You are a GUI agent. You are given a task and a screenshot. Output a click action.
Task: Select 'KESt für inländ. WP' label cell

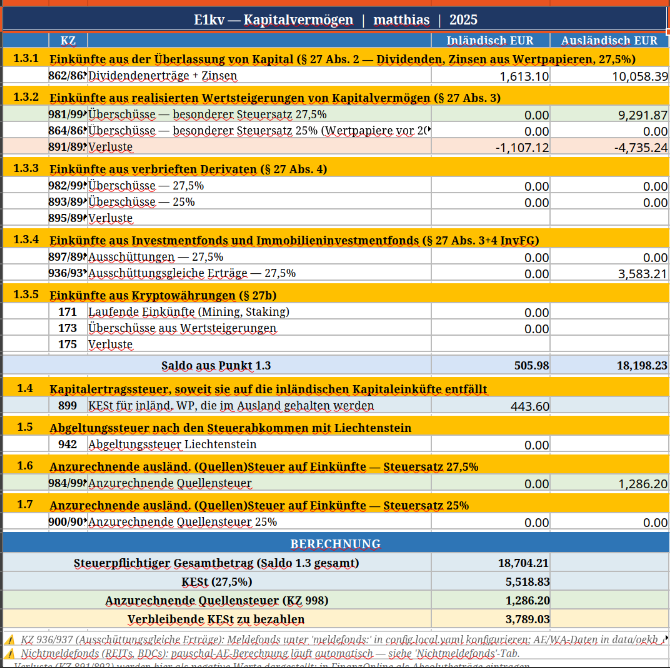(259, 406)
